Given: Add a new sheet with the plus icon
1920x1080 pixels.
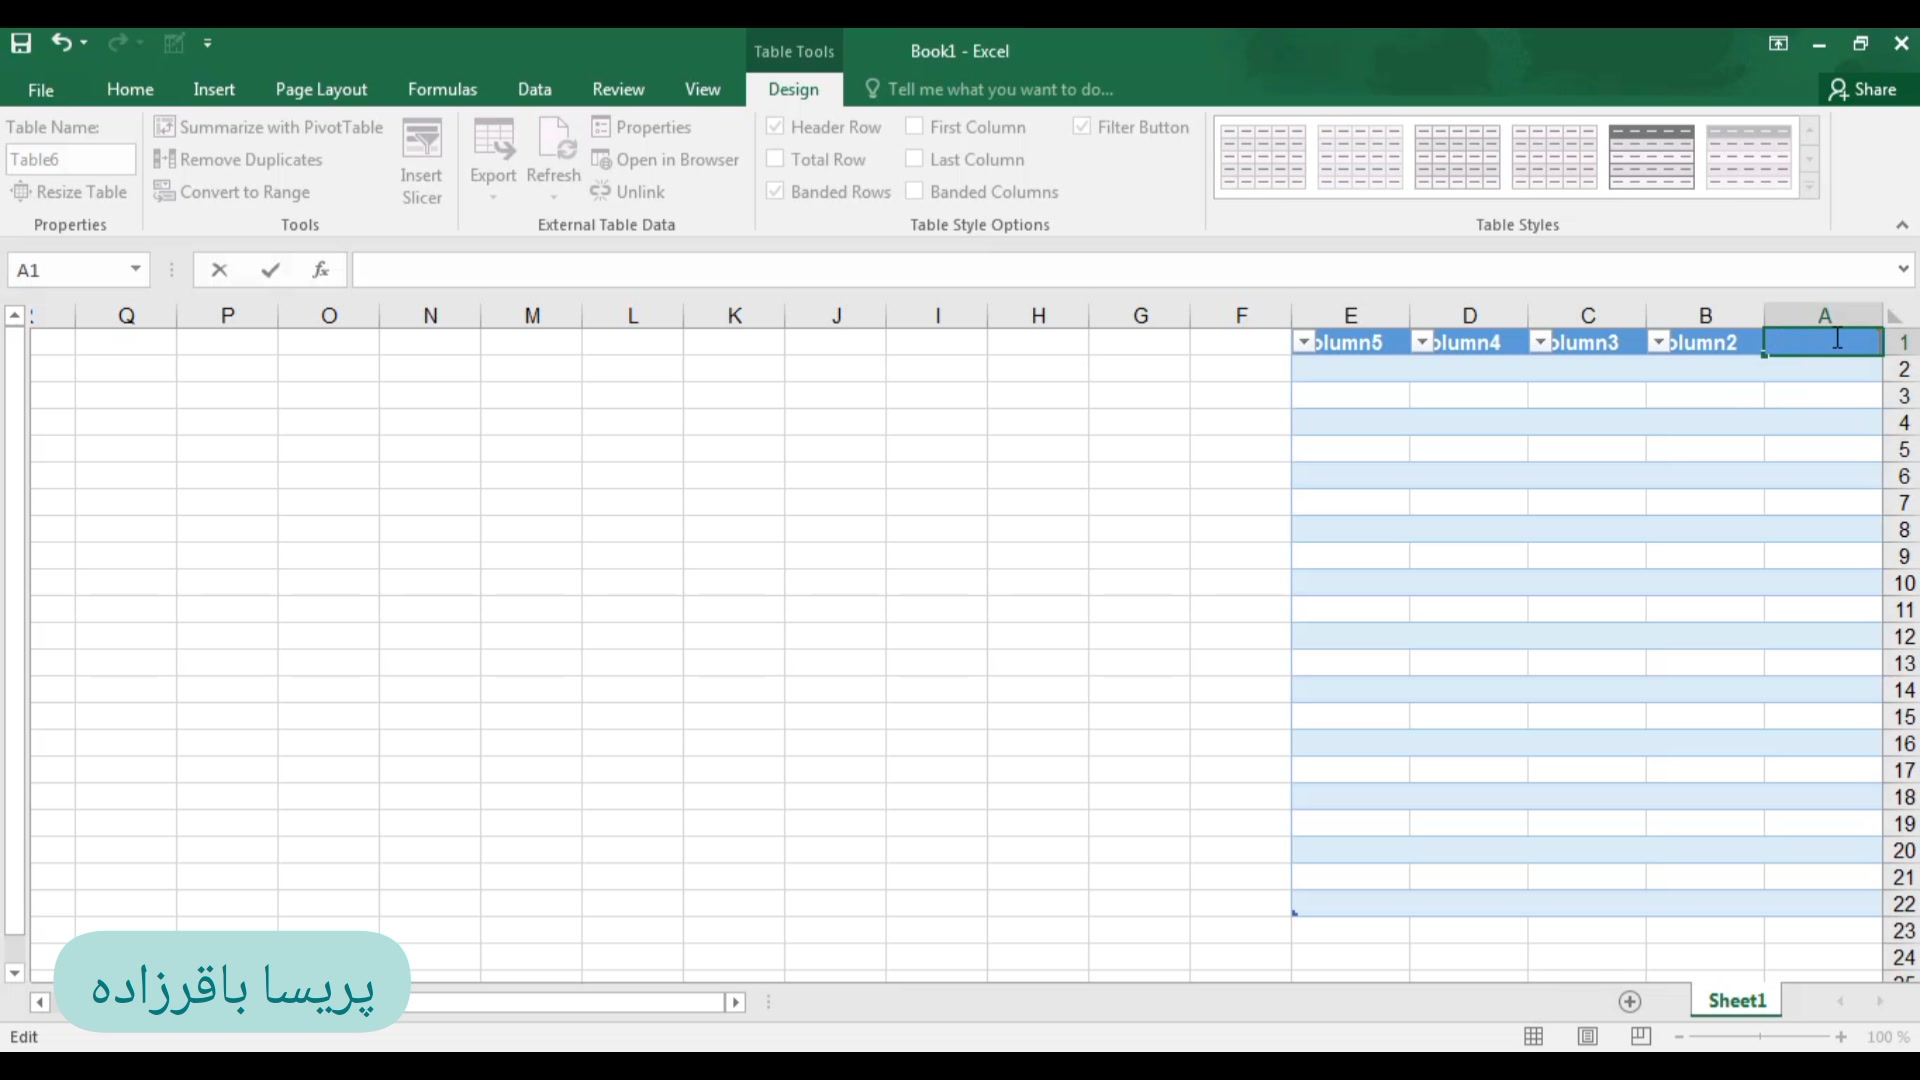Looking at the screenshot, I should coord(1630,1002).
